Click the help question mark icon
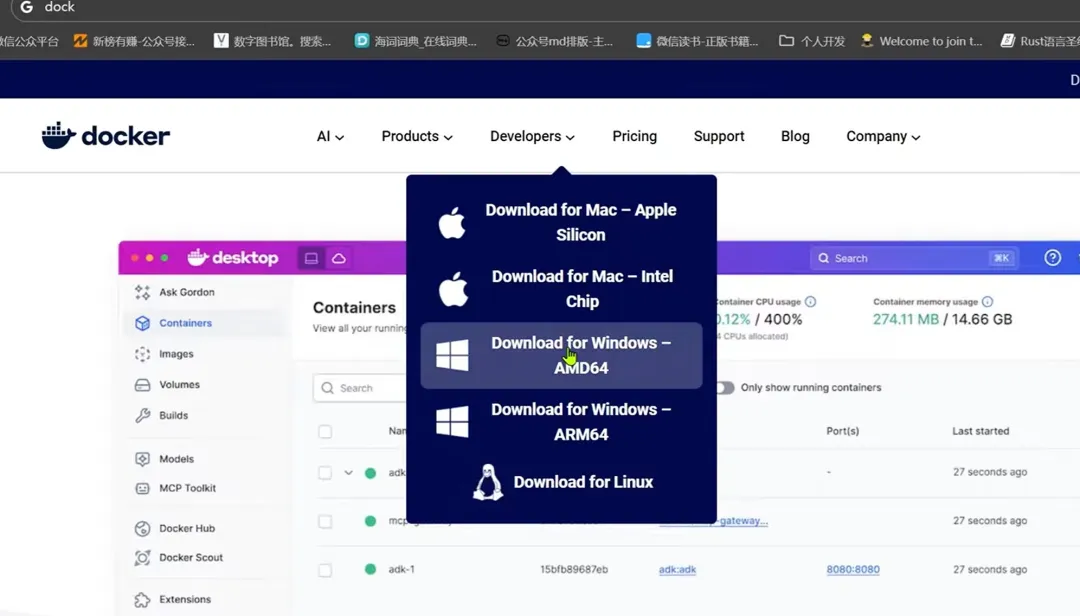The width and height of the screenshot is (1080, 616). coord(1052,258)
